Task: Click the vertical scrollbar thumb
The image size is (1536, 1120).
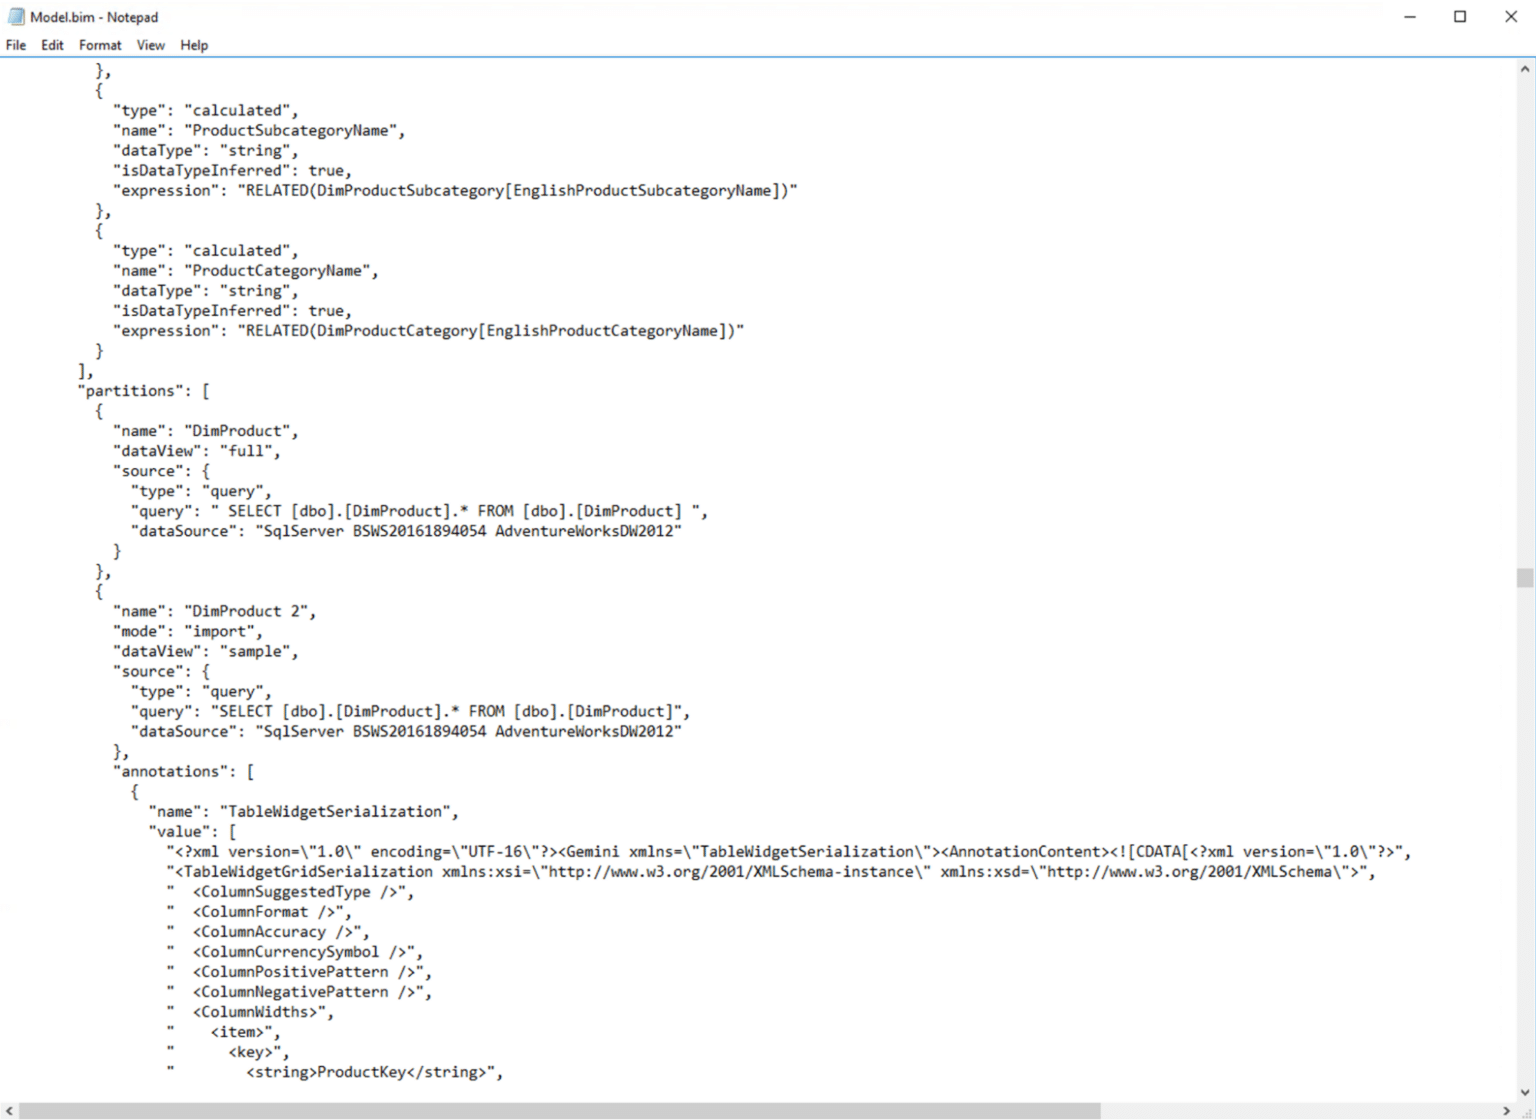Action: [x=1525, y=578]
